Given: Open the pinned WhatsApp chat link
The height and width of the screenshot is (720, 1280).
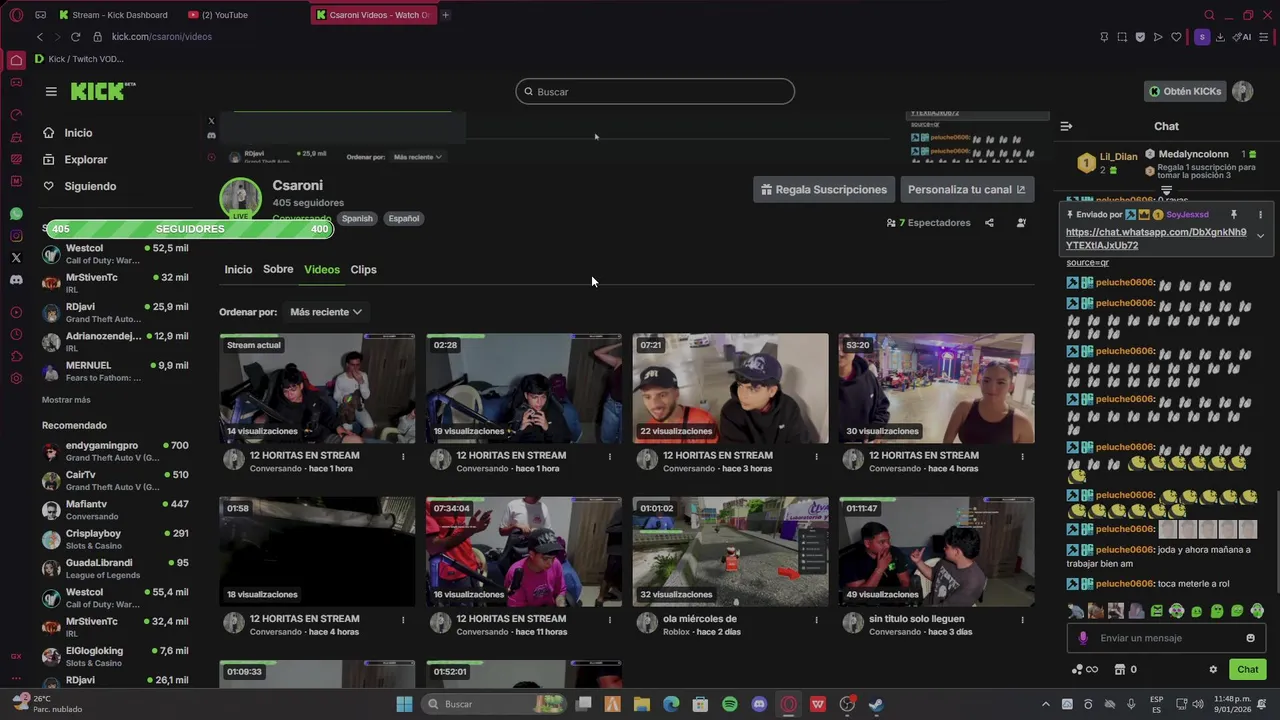Looking at the screenshot, I should (1156, 239).
